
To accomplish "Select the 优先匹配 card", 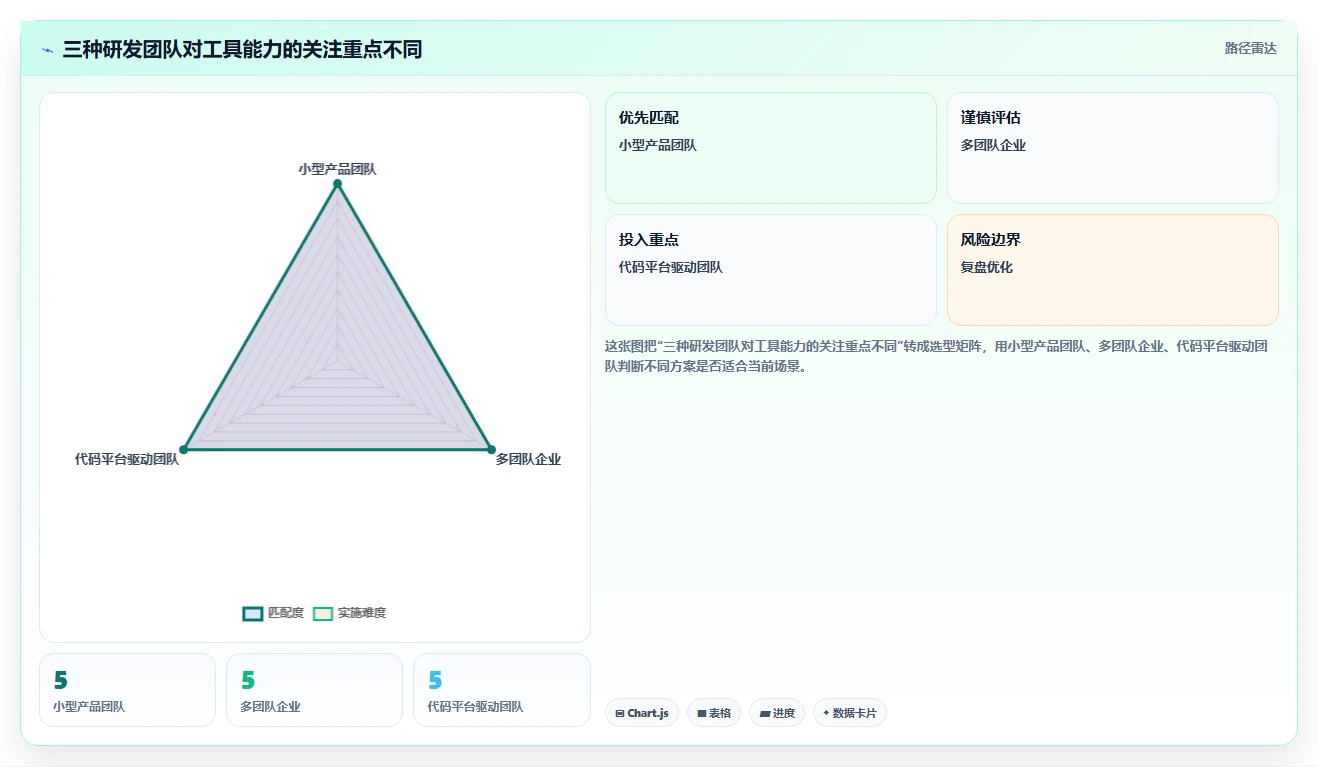I will coord(771,148).
